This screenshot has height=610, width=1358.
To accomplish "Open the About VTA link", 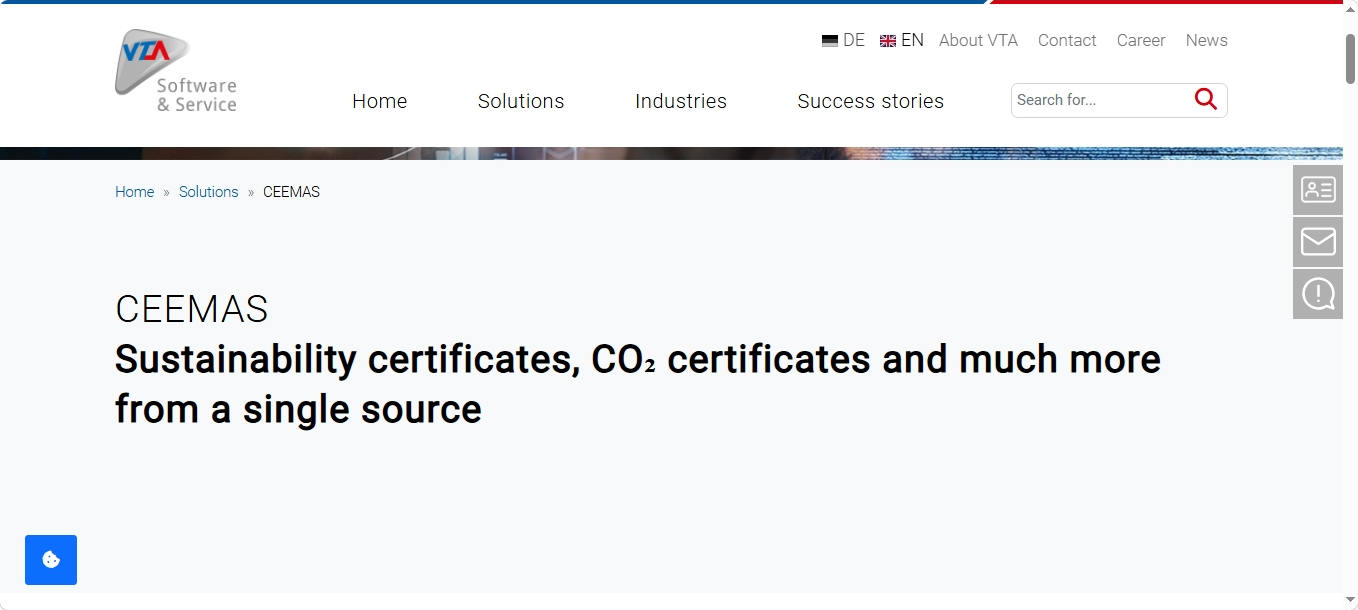I will 978,40.
